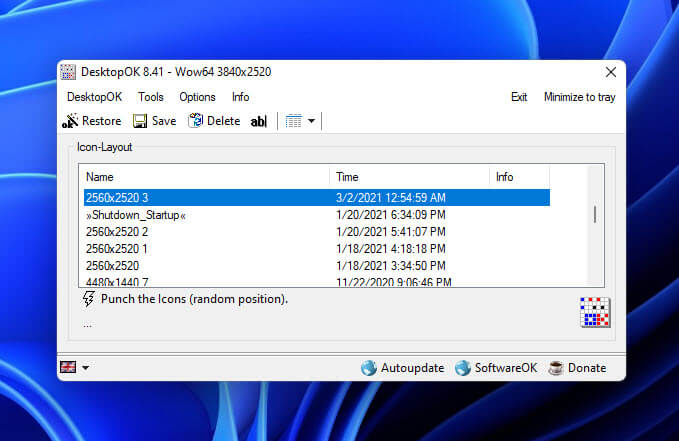Sort by the Time column header
Image resolution: width=679 pixels, height=441 pixels.
click(x=409, y=177)
